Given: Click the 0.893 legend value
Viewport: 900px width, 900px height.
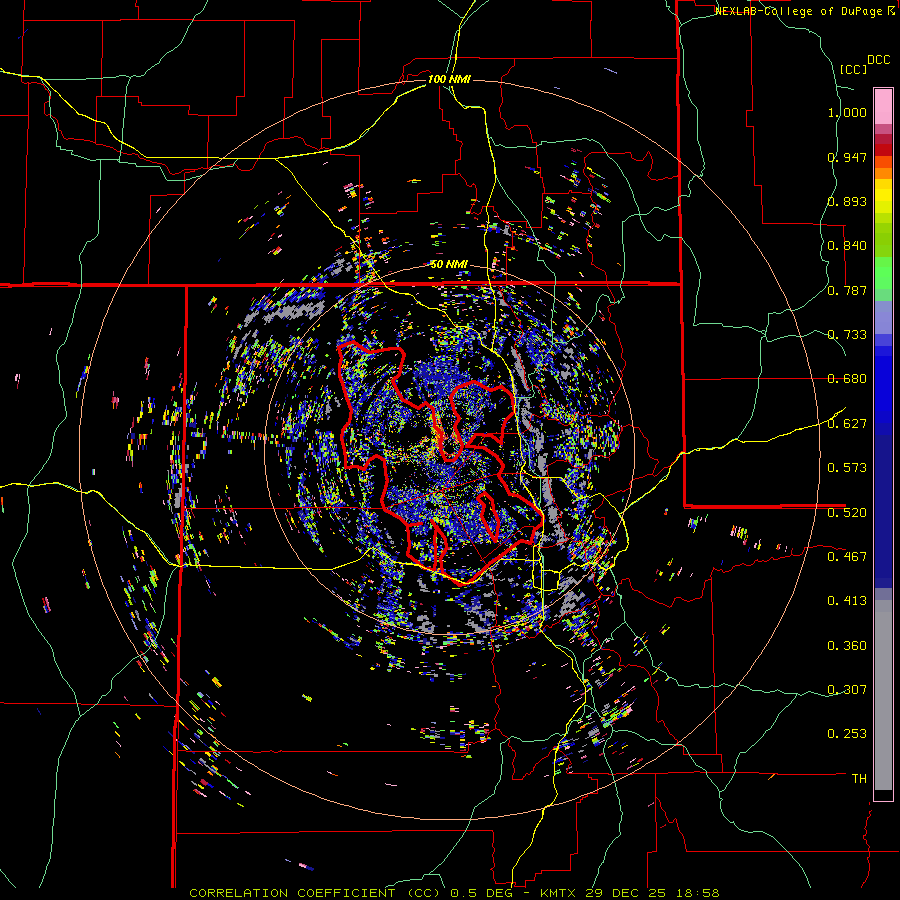Looking at the screenshot, I should point(847,201).
